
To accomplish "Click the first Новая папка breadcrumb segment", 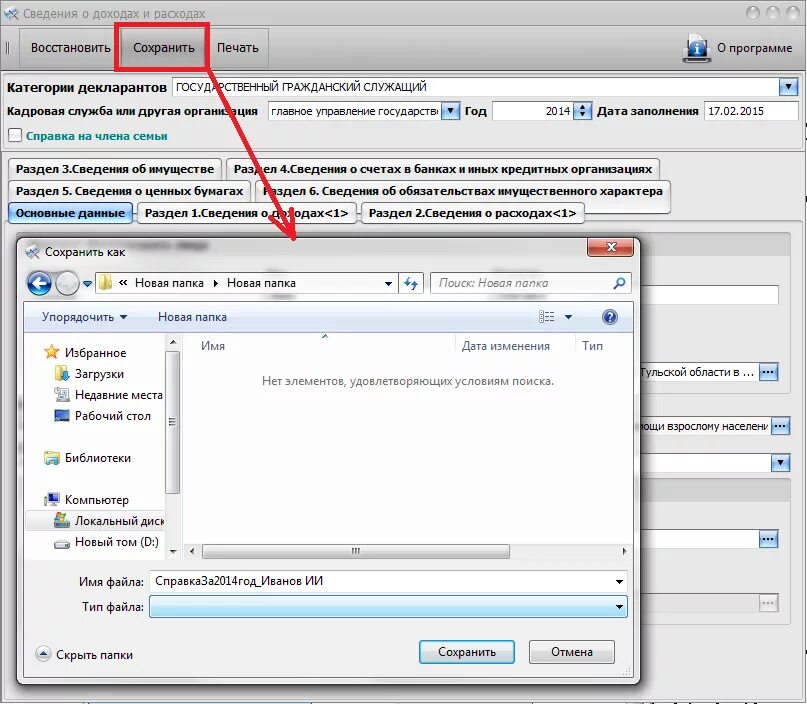I will point(169,283).
